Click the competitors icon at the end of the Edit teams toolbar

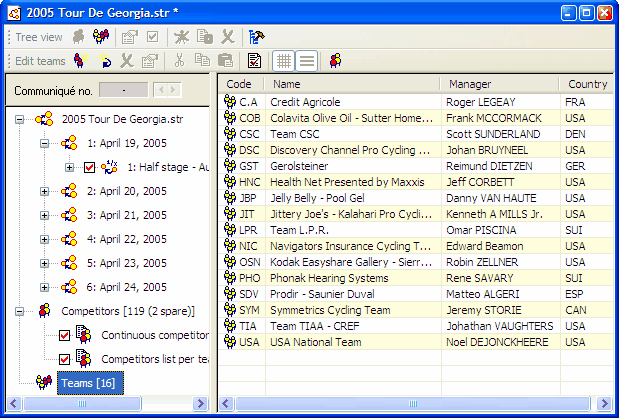335,61
